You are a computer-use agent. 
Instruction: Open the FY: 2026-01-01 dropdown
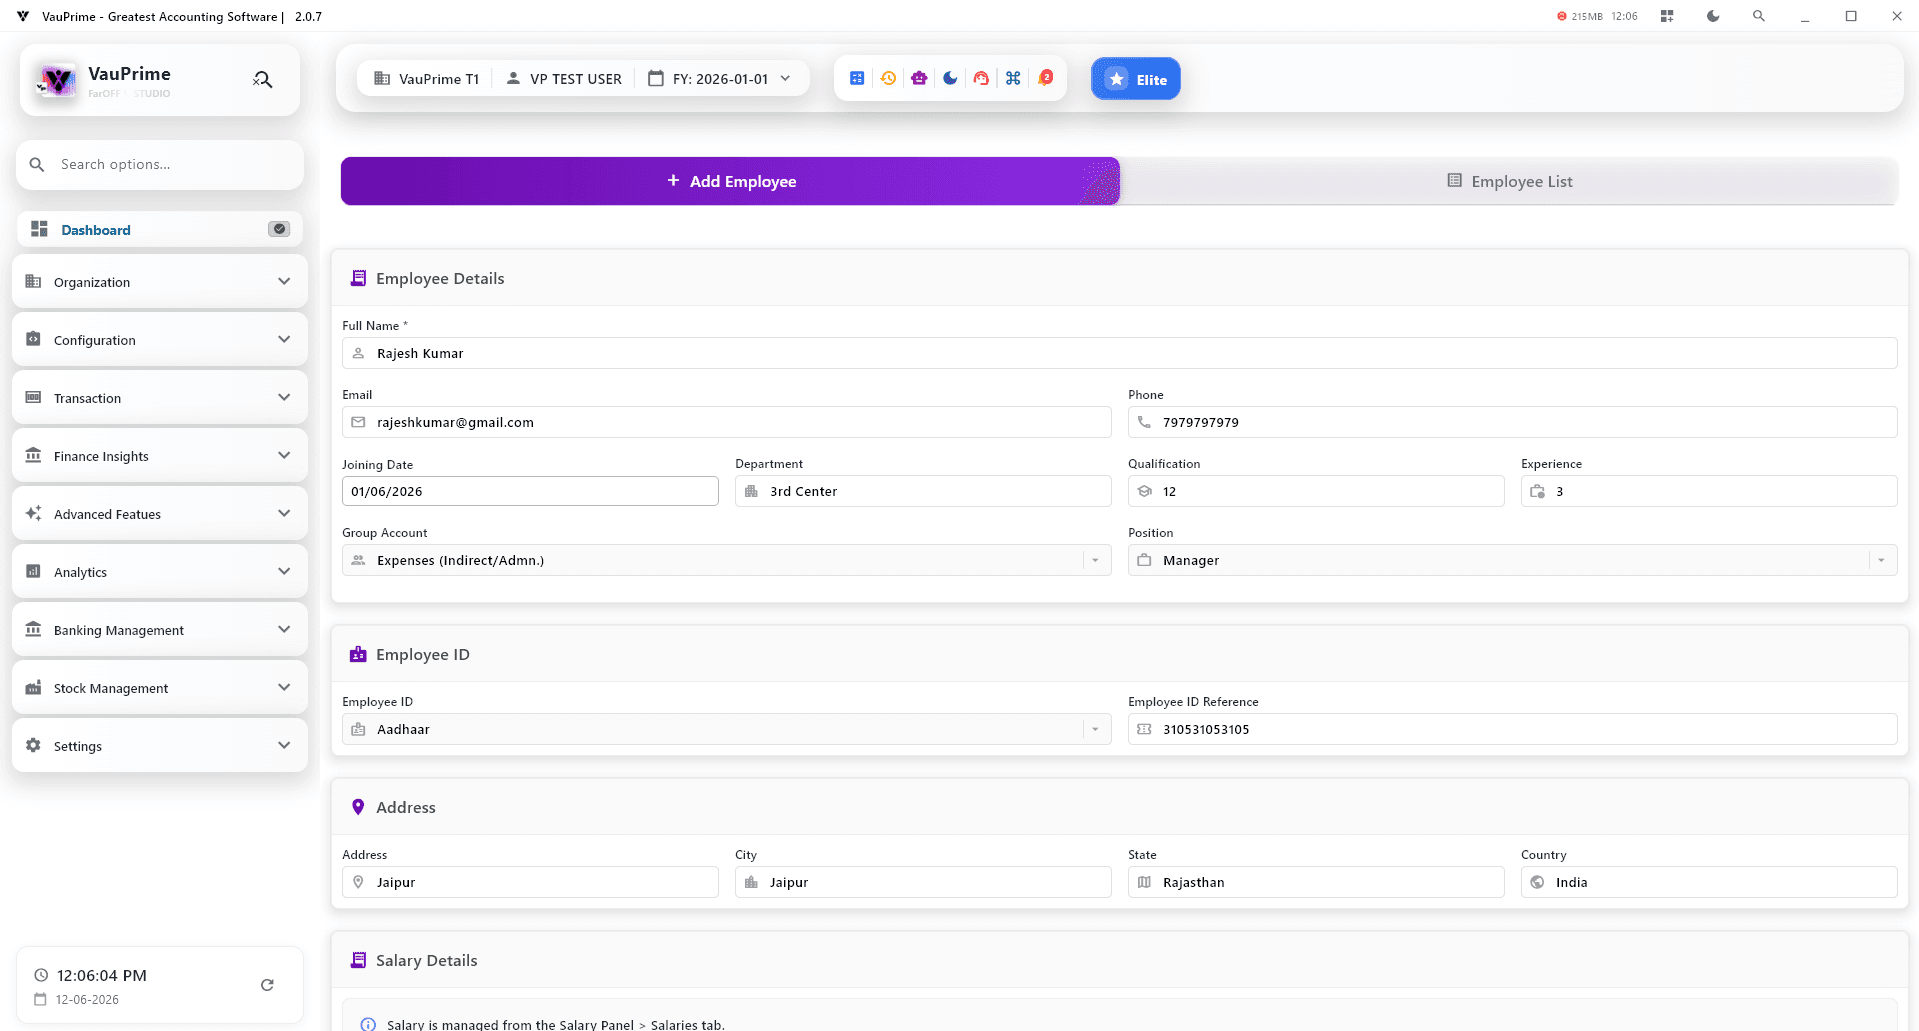click(719, 78)
